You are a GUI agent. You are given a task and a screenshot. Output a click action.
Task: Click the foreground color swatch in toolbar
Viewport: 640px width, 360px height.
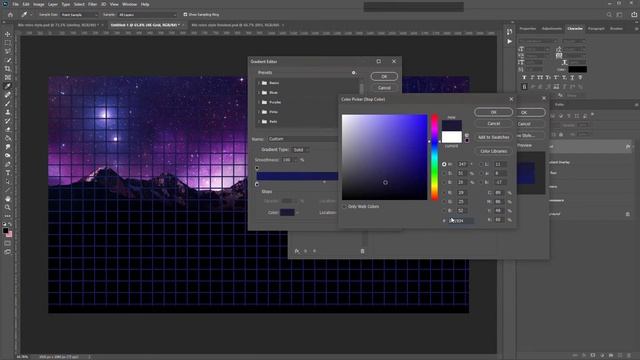5,231
